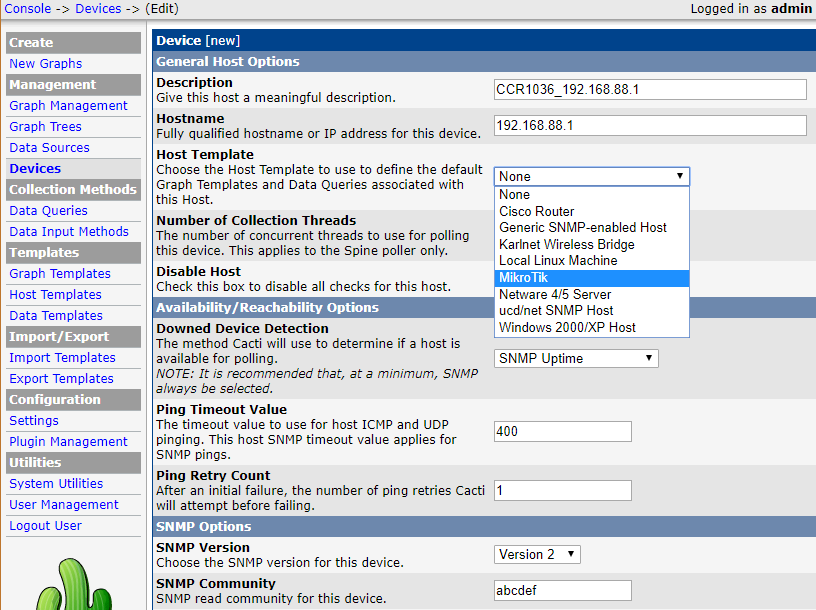
Task: Expand the SNMP Version dropdown
Action: pyautogui.click(x=537, y=554)
